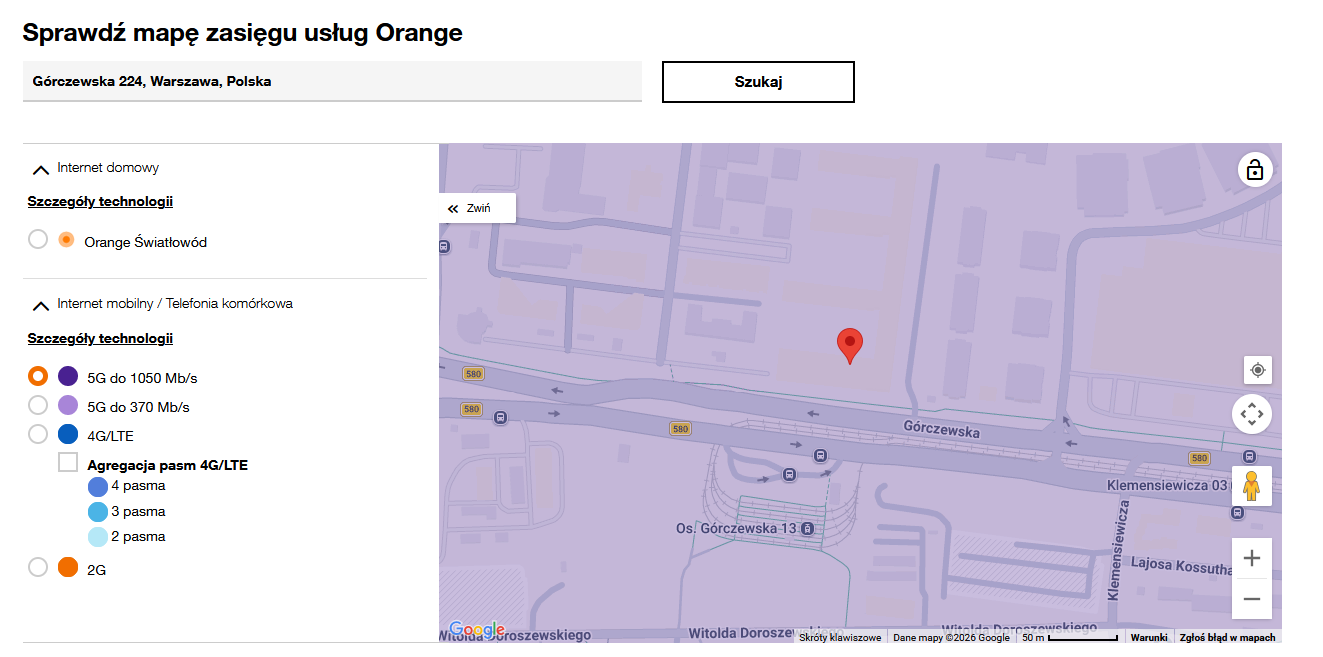Click dark purple 5G 1050 Mb/s swatch
This screenshot has height=657, width=1323.
pyautogui.click(x=68, y=376)
